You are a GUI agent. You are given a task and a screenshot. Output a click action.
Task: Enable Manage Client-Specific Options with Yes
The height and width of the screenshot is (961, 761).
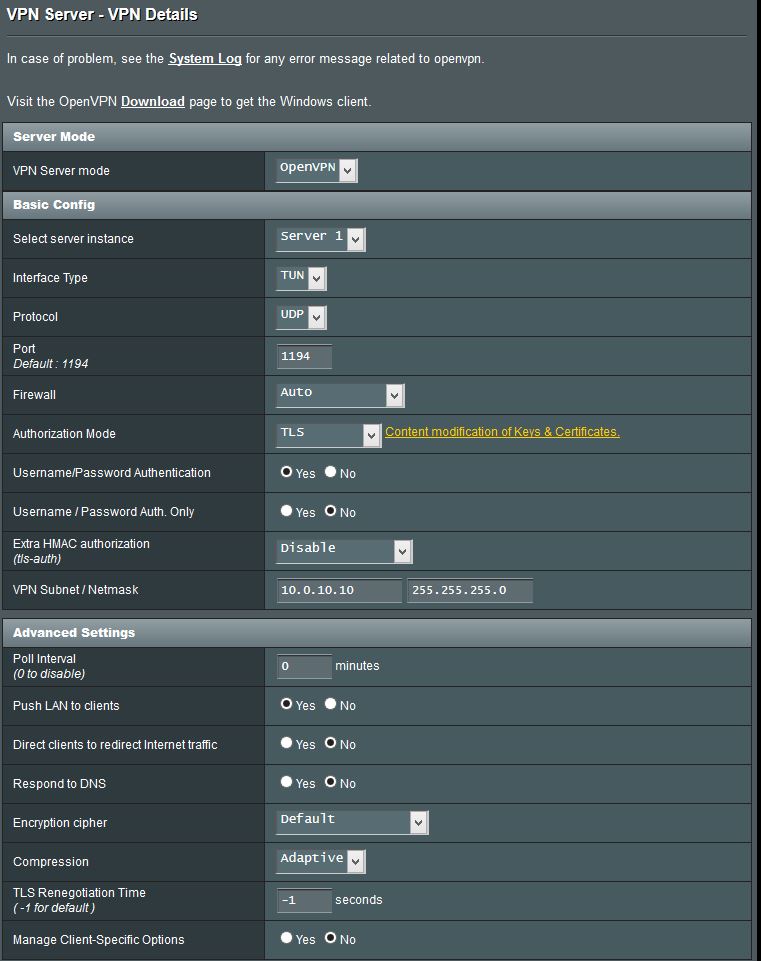click(287, 939)
